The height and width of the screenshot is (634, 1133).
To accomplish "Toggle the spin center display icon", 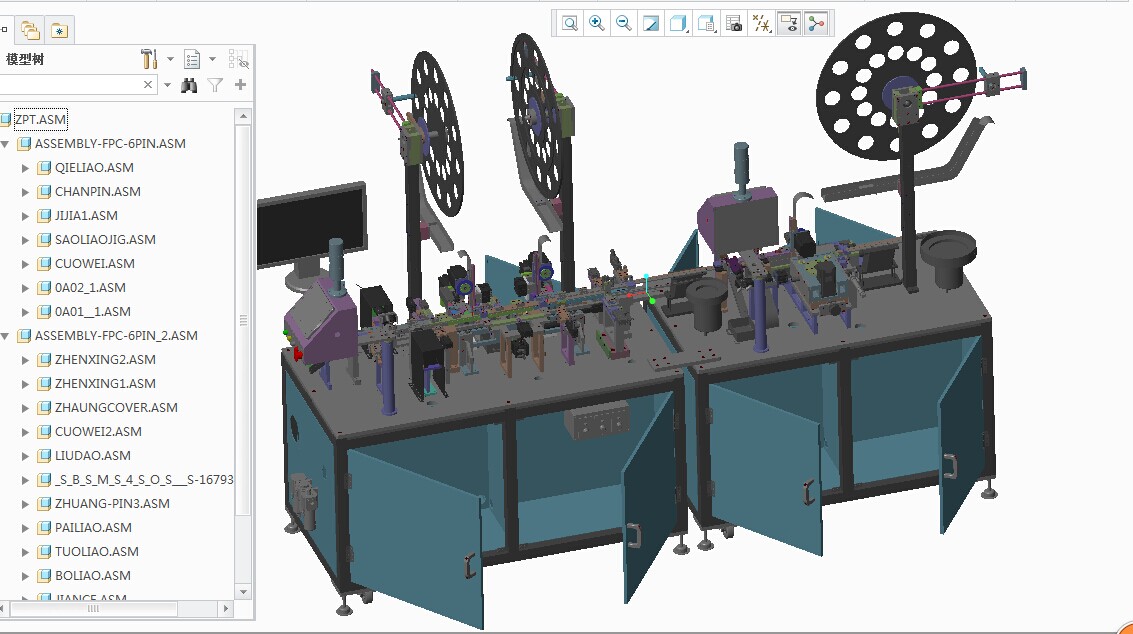I will point(815,22).
